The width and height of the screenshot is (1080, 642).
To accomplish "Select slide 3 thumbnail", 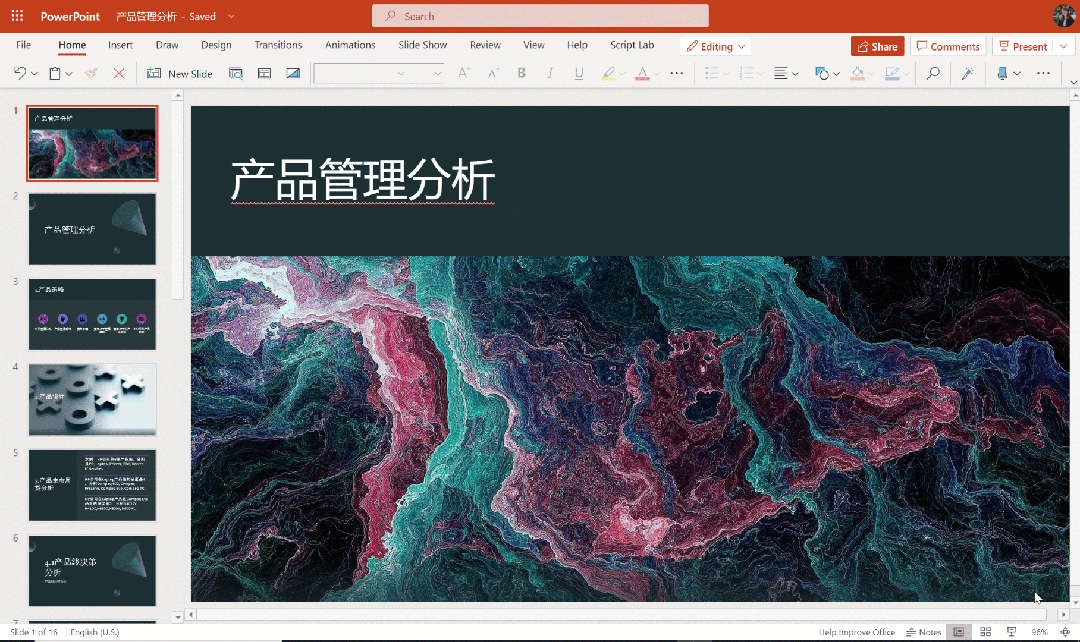I will pyautogui.click(x=92, y=314).
